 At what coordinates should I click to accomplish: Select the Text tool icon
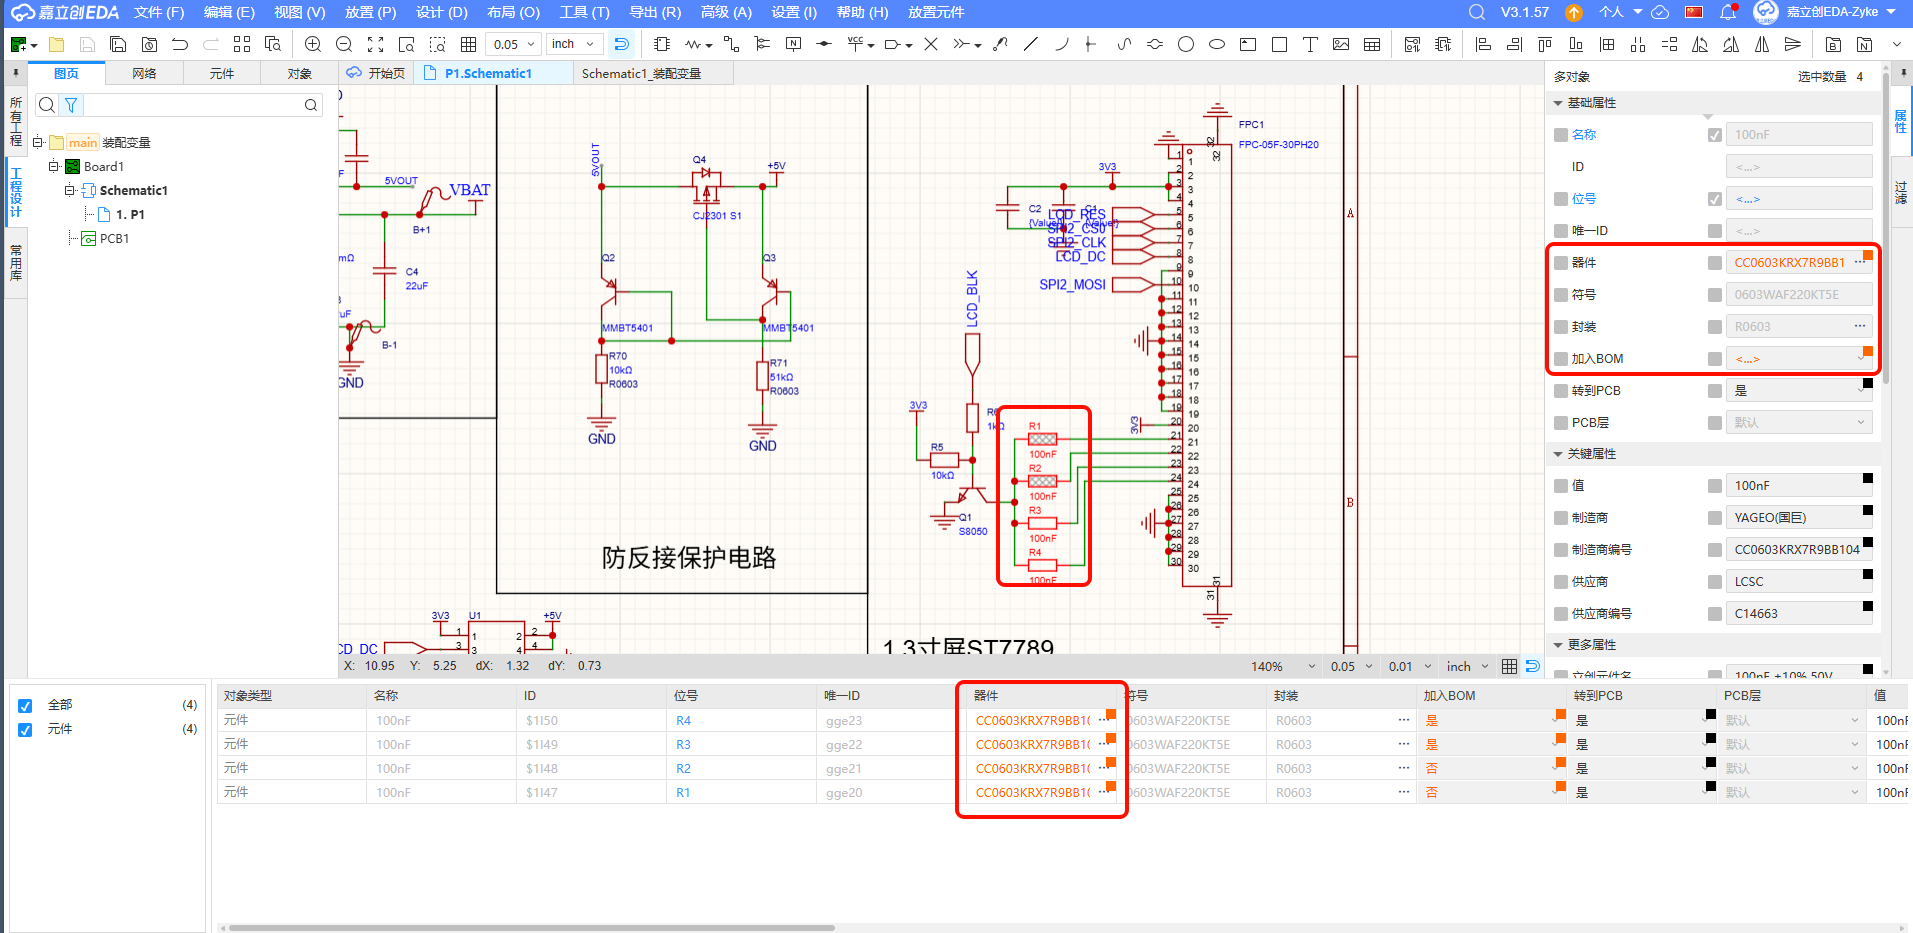(x=1310, y=44)
